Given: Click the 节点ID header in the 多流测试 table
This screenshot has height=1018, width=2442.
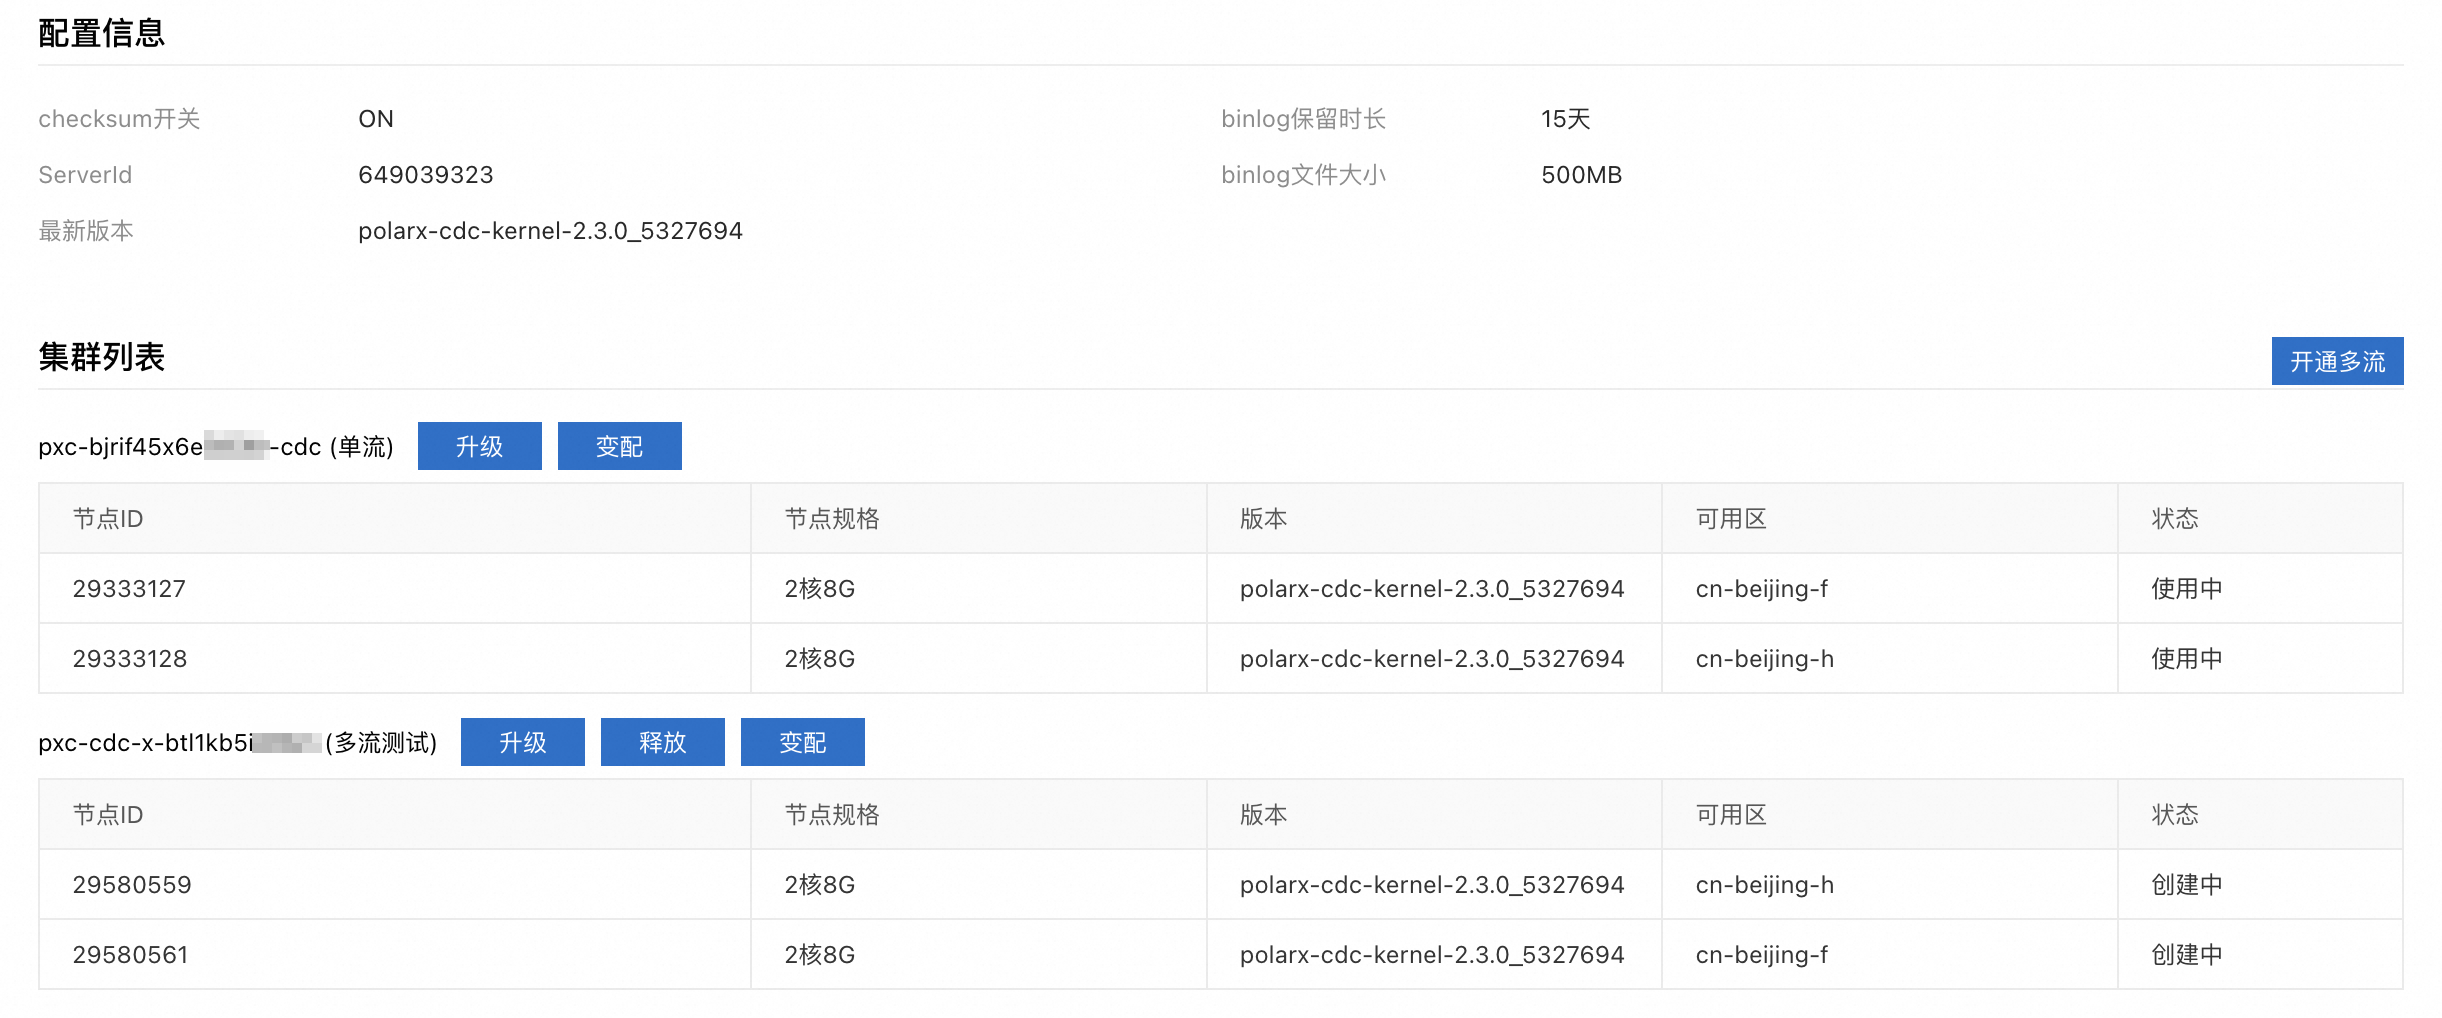Looking at the screenshot, I should tap(108, 815).
